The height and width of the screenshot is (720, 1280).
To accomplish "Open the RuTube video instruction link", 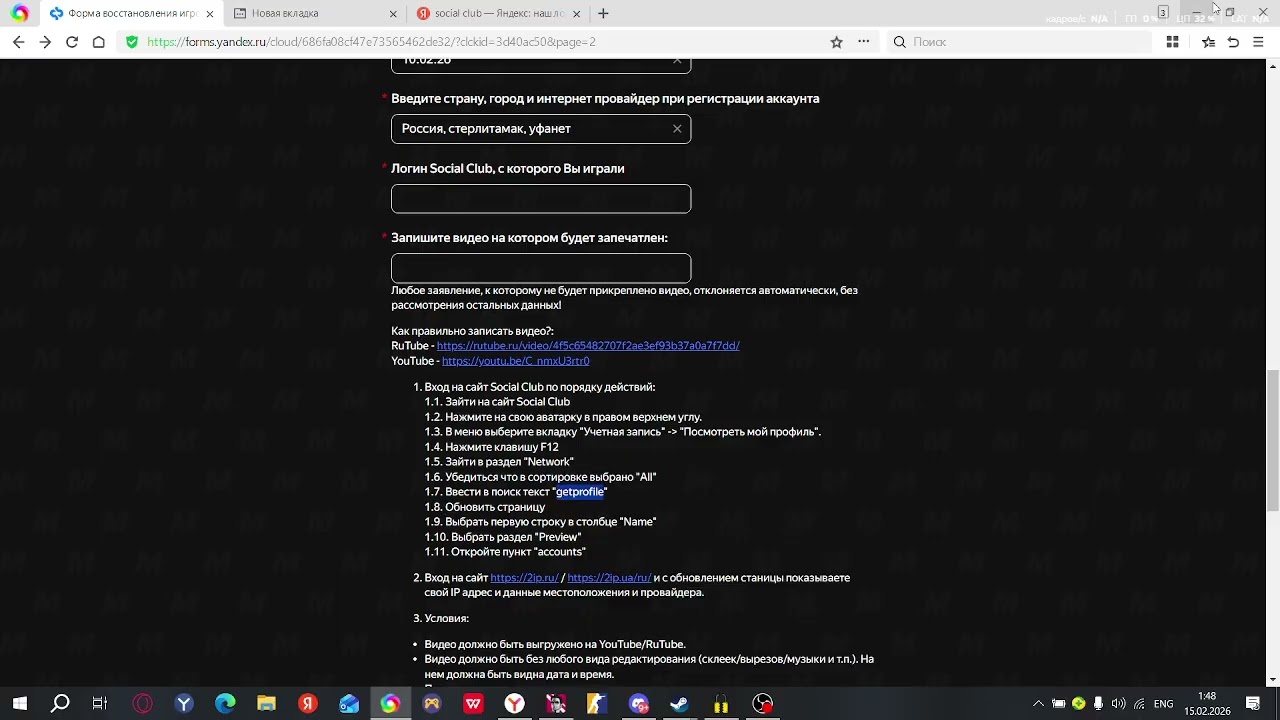I will (588, 346).
